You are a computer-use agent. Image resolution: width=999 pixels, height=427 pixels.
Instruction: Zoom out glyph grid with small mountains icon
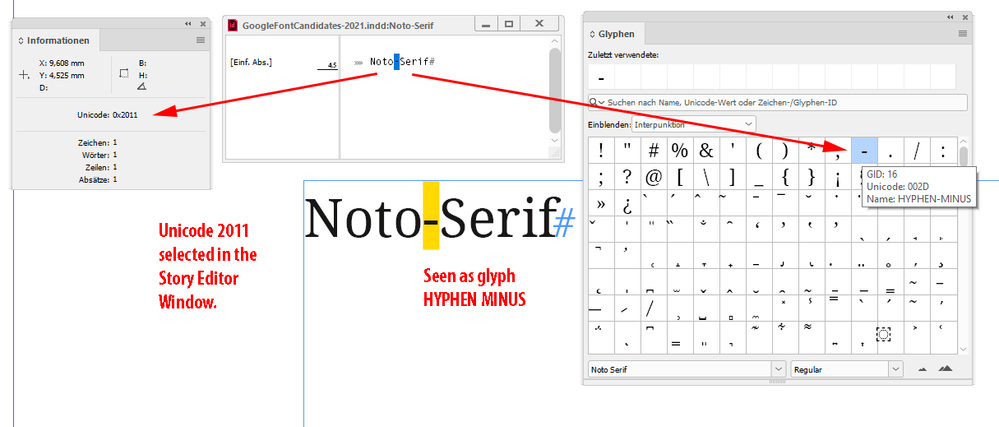pyautogui.click(x=922, y=369)
